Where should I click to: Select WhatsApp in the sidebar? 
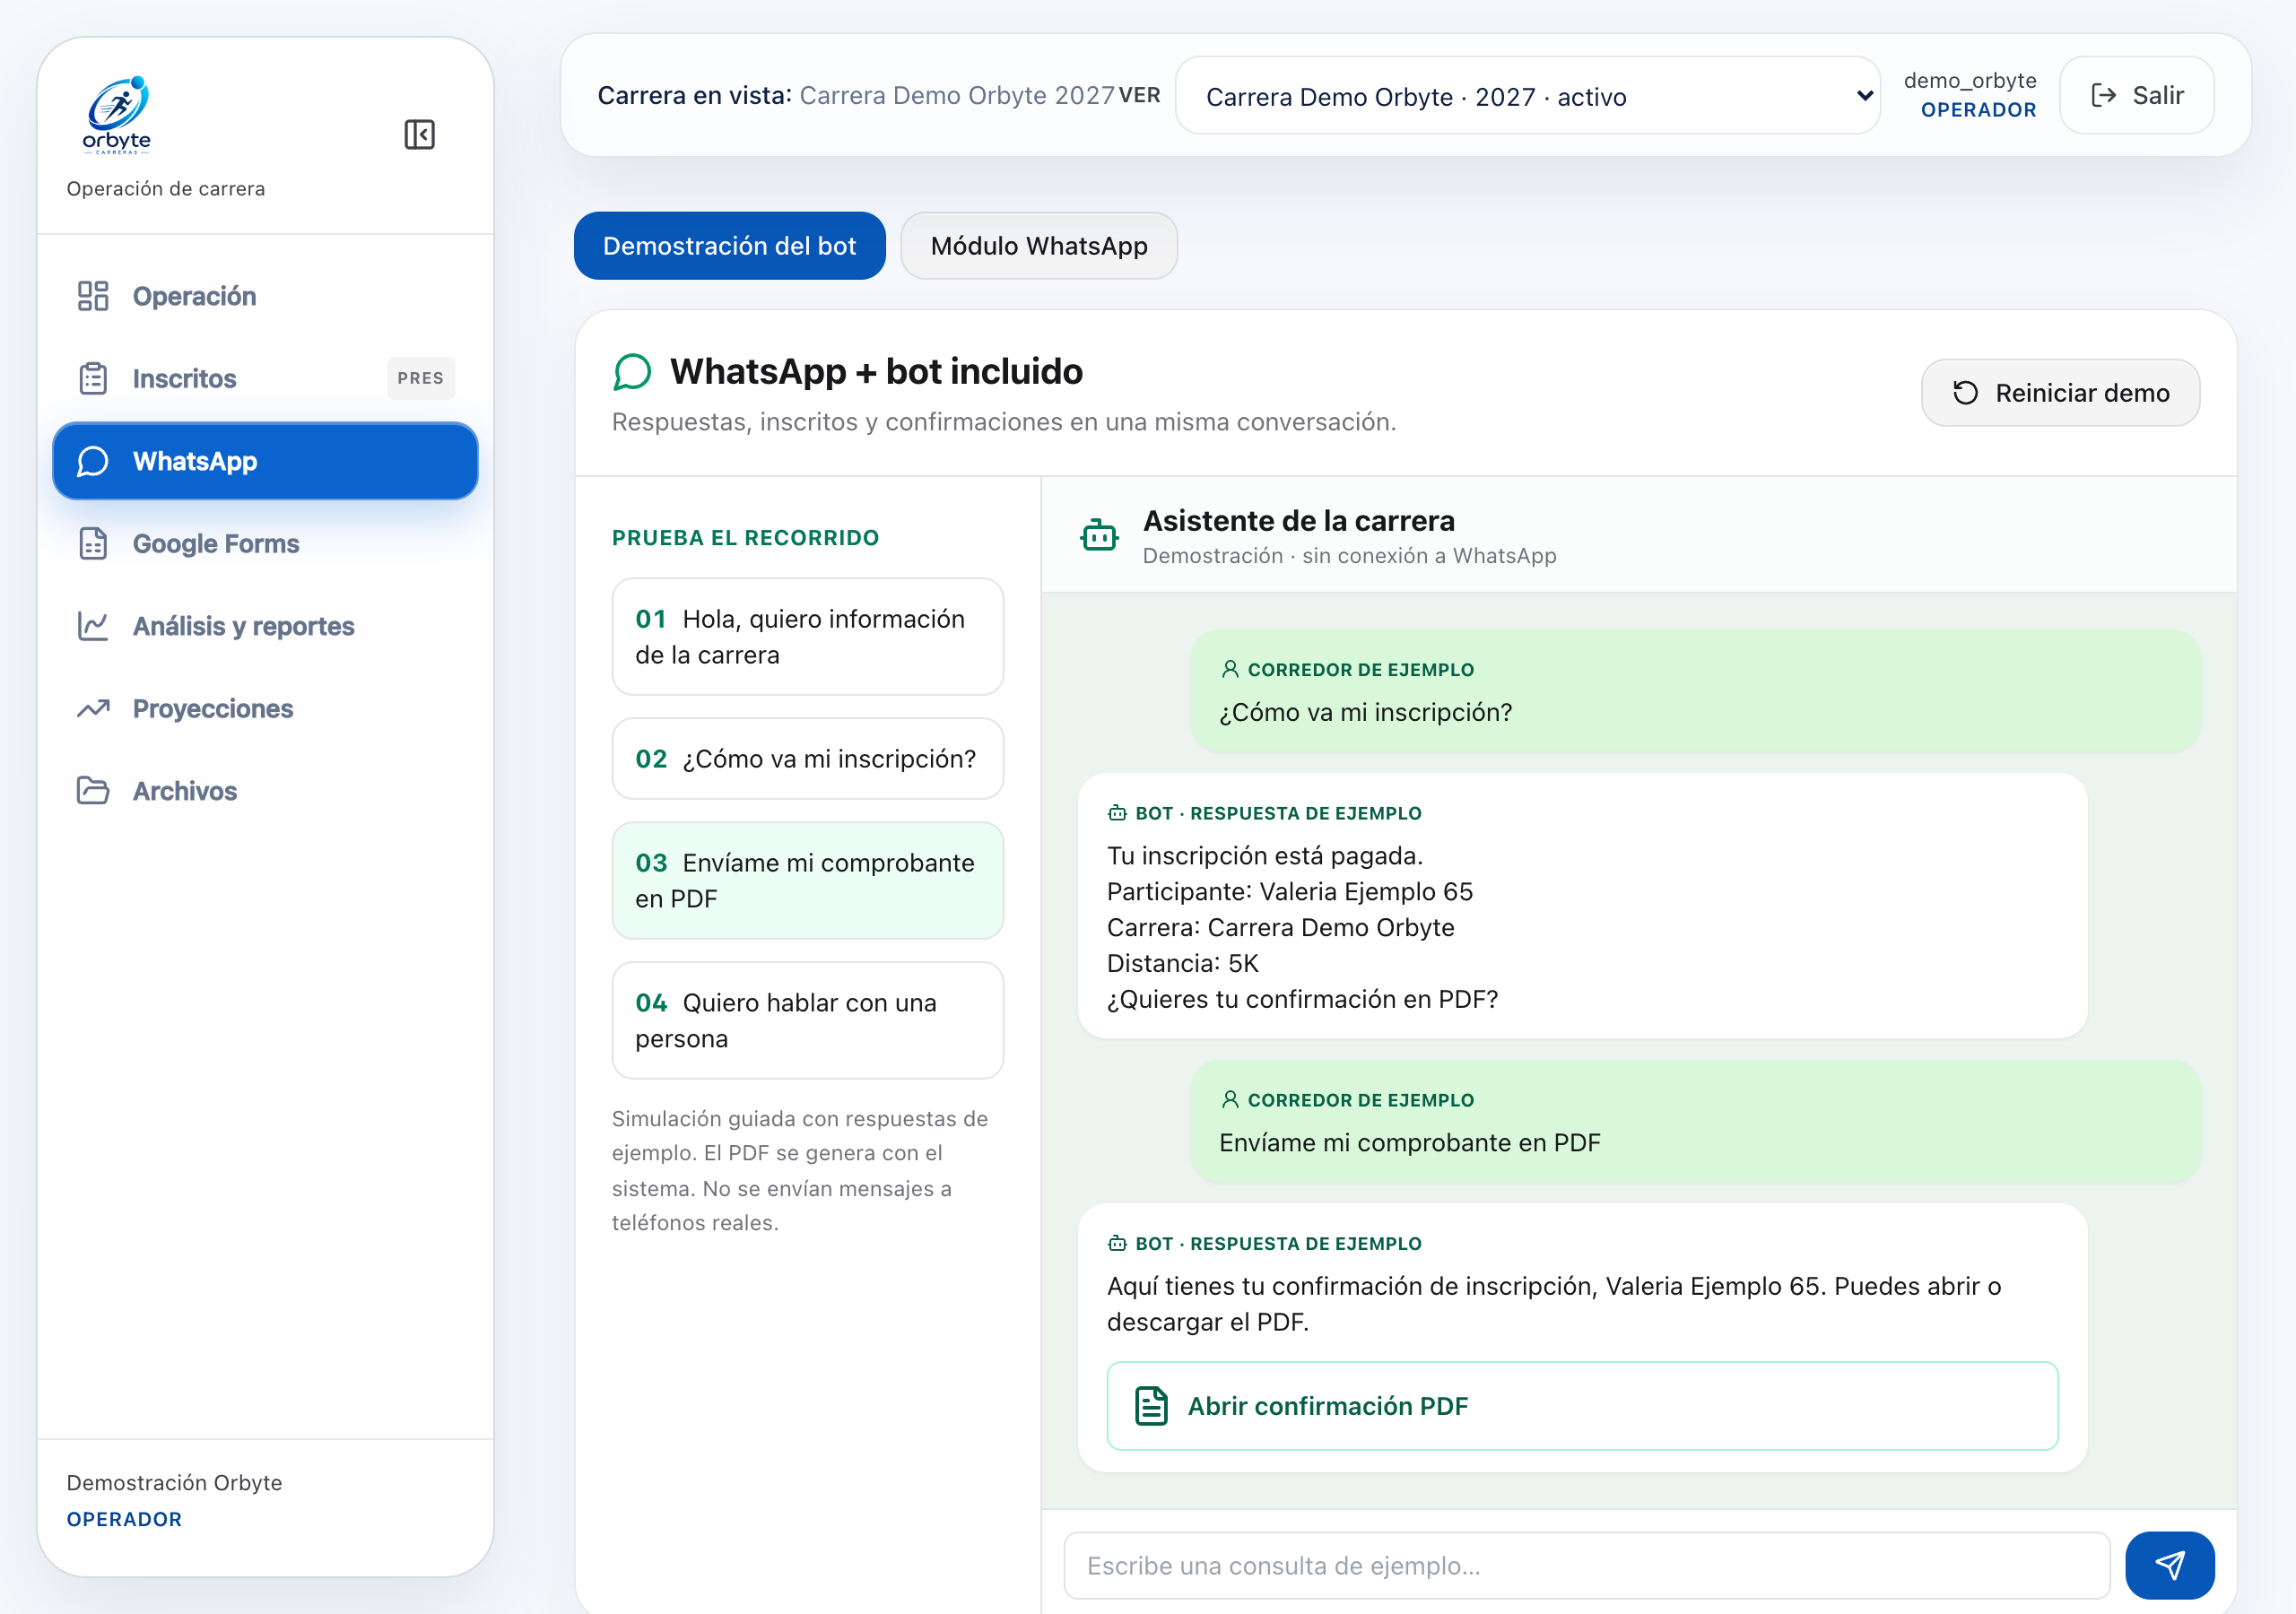click(265, 461)
